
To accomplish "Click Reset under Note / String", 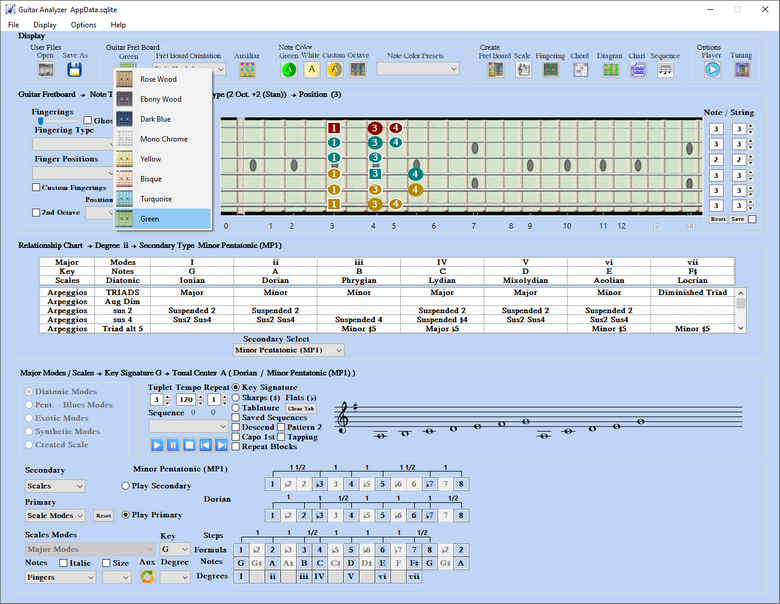I will pos(718,219).
